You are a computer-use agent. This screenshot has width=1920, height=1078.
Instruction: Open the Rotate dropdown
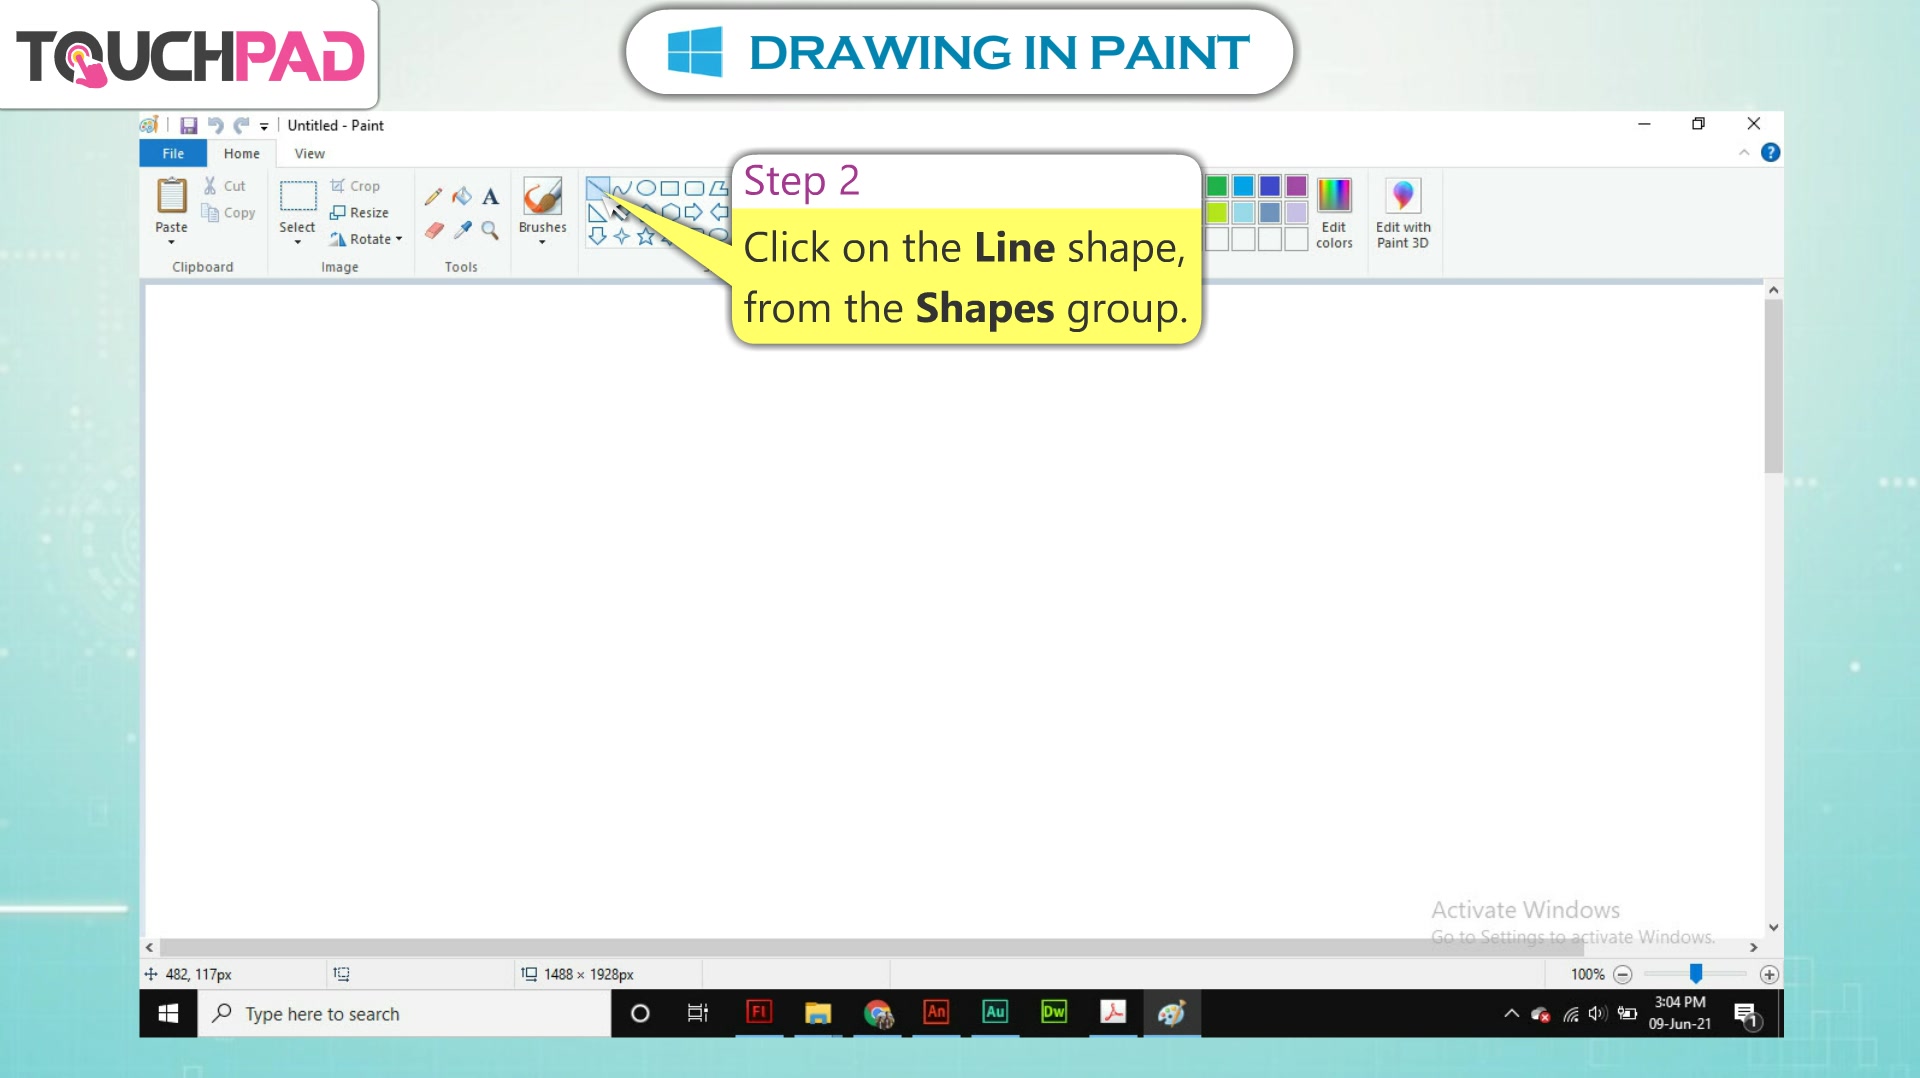pyautogui.click(x=366, y=239)
